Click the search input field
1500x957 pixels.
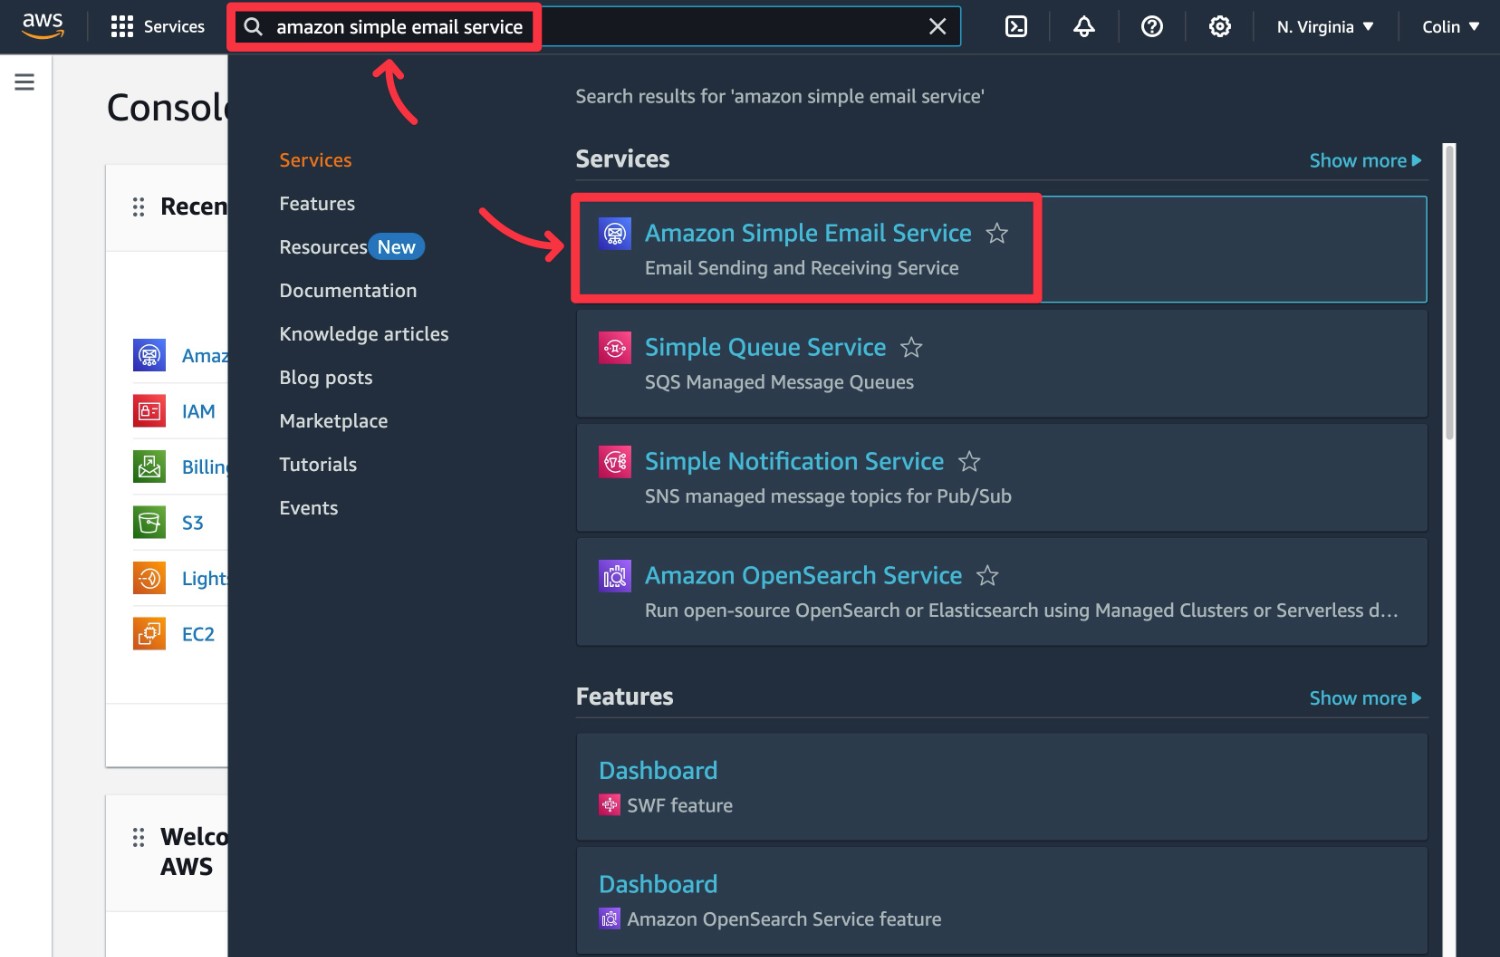coord(595,27)
